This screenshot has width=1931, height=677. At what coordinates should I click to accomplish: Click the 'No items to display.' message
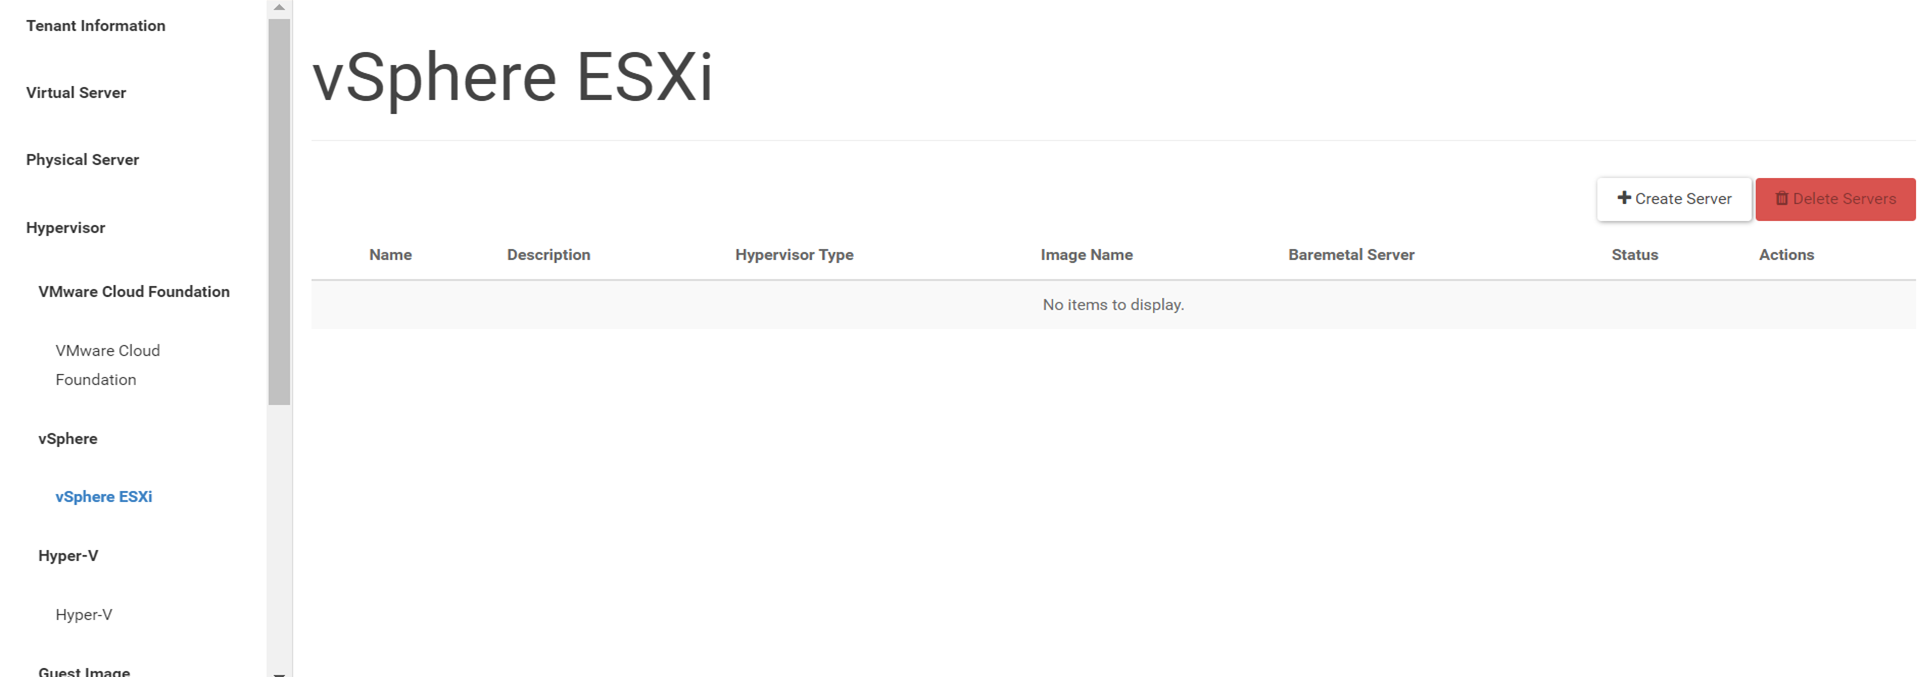pos(1113,305)
